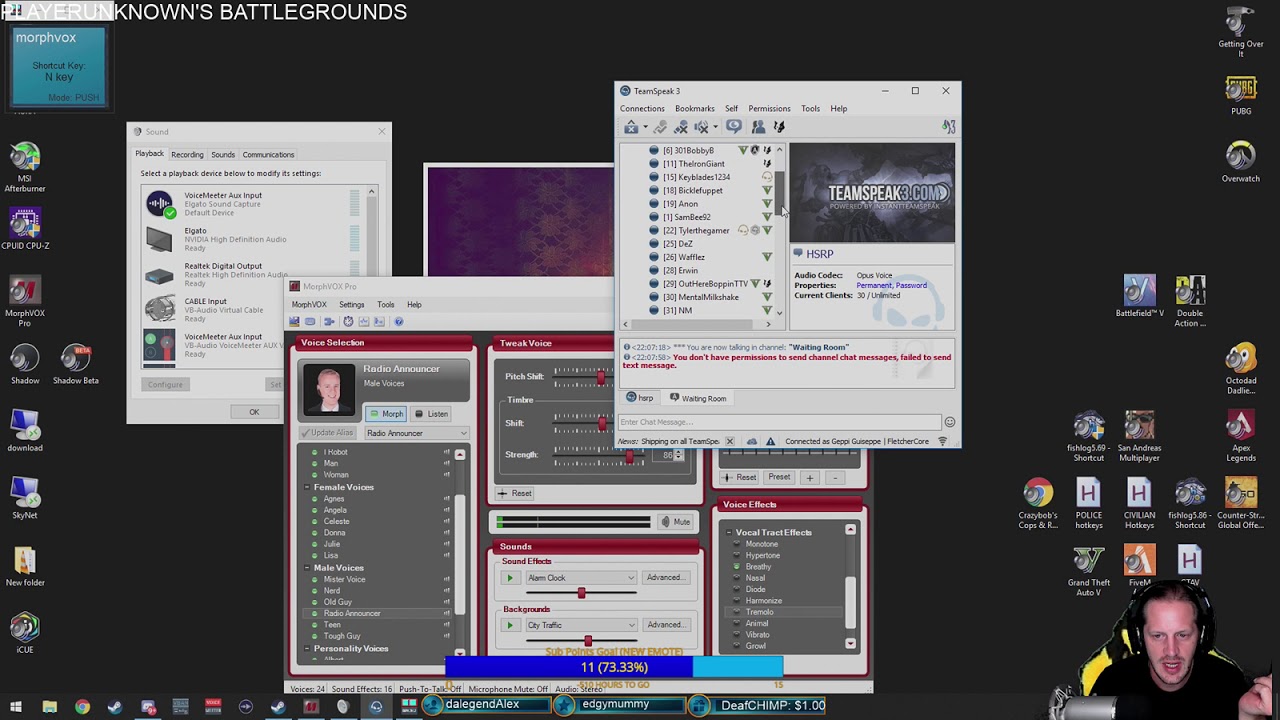Open Steam from the Windows taskbar

coord(115,707)
